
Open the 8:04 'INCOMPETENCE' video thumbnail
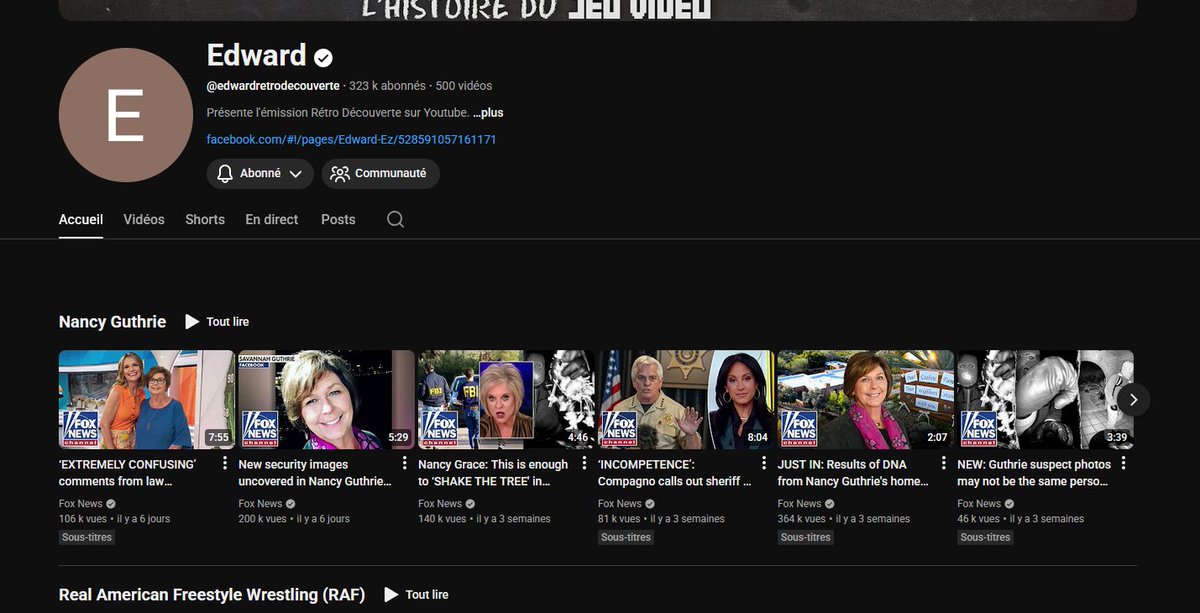(x=686, y=399)
